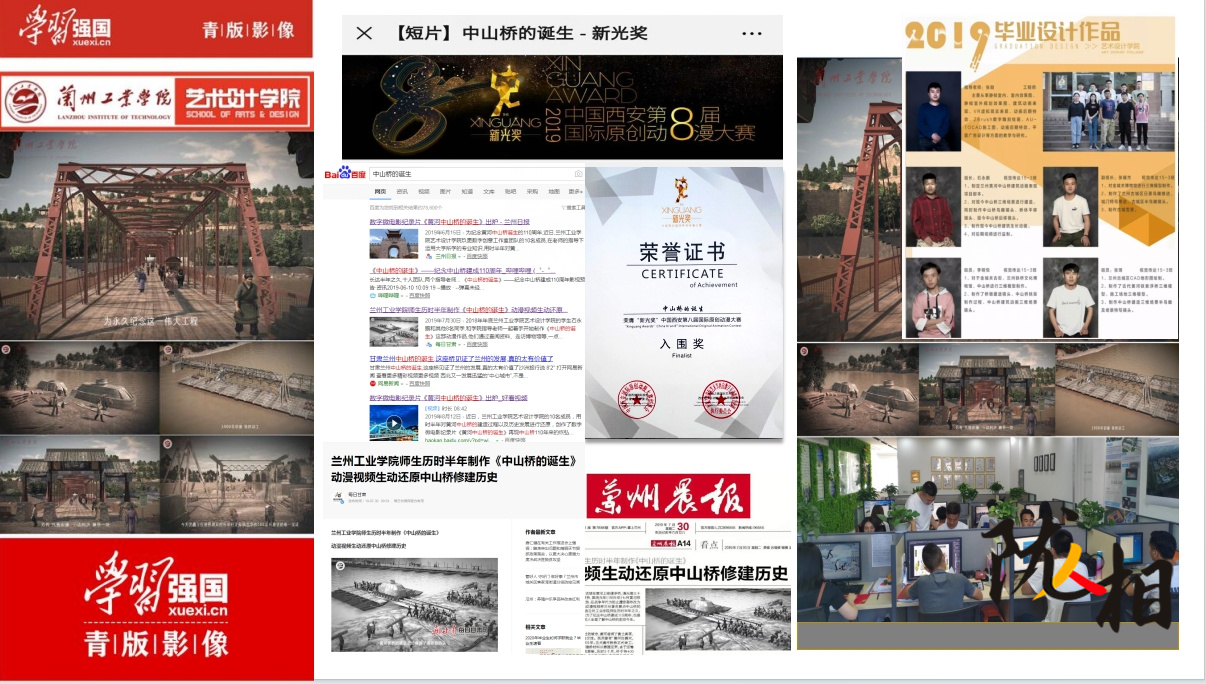Open the 视频 tab in Baidu results

(424, 191)
